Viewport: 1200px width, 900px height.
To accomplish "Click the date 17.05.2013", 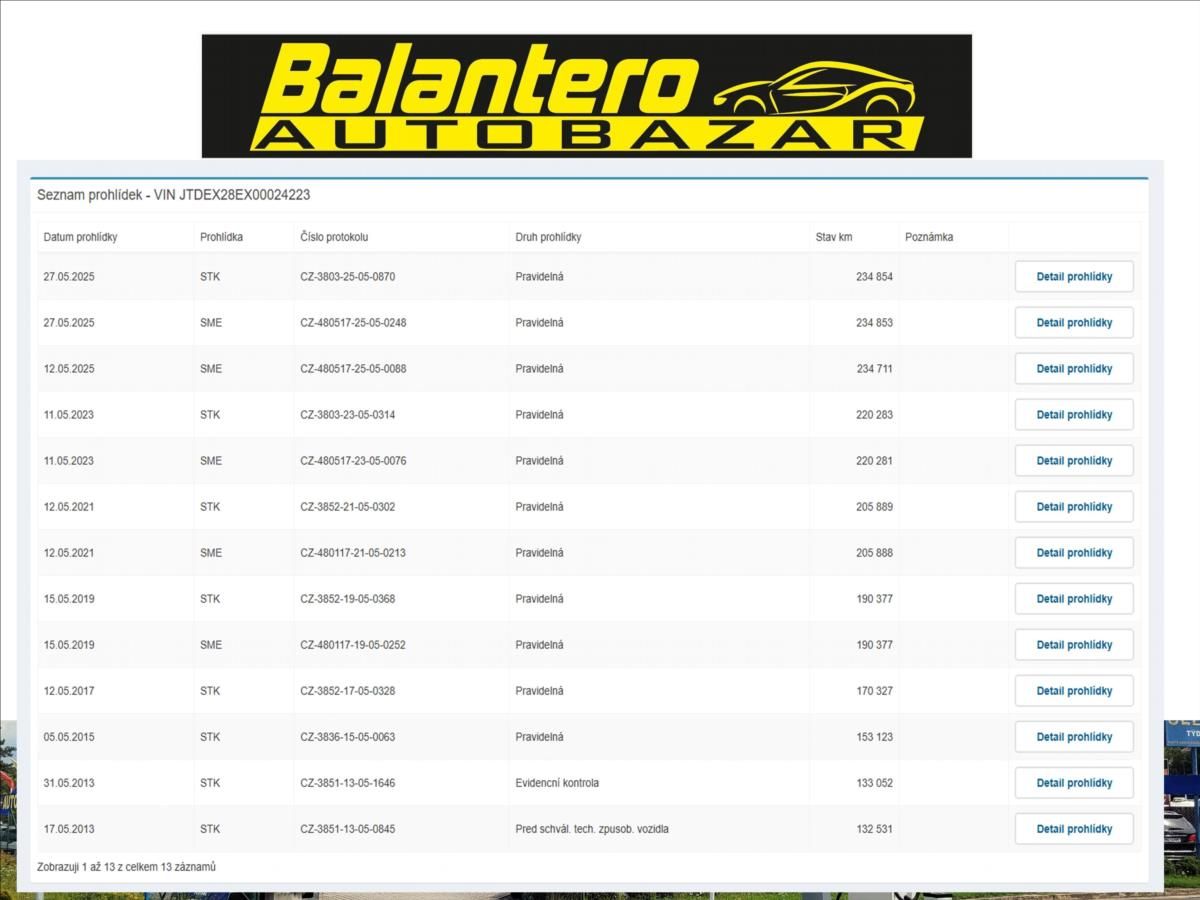I will click(68, 828).
